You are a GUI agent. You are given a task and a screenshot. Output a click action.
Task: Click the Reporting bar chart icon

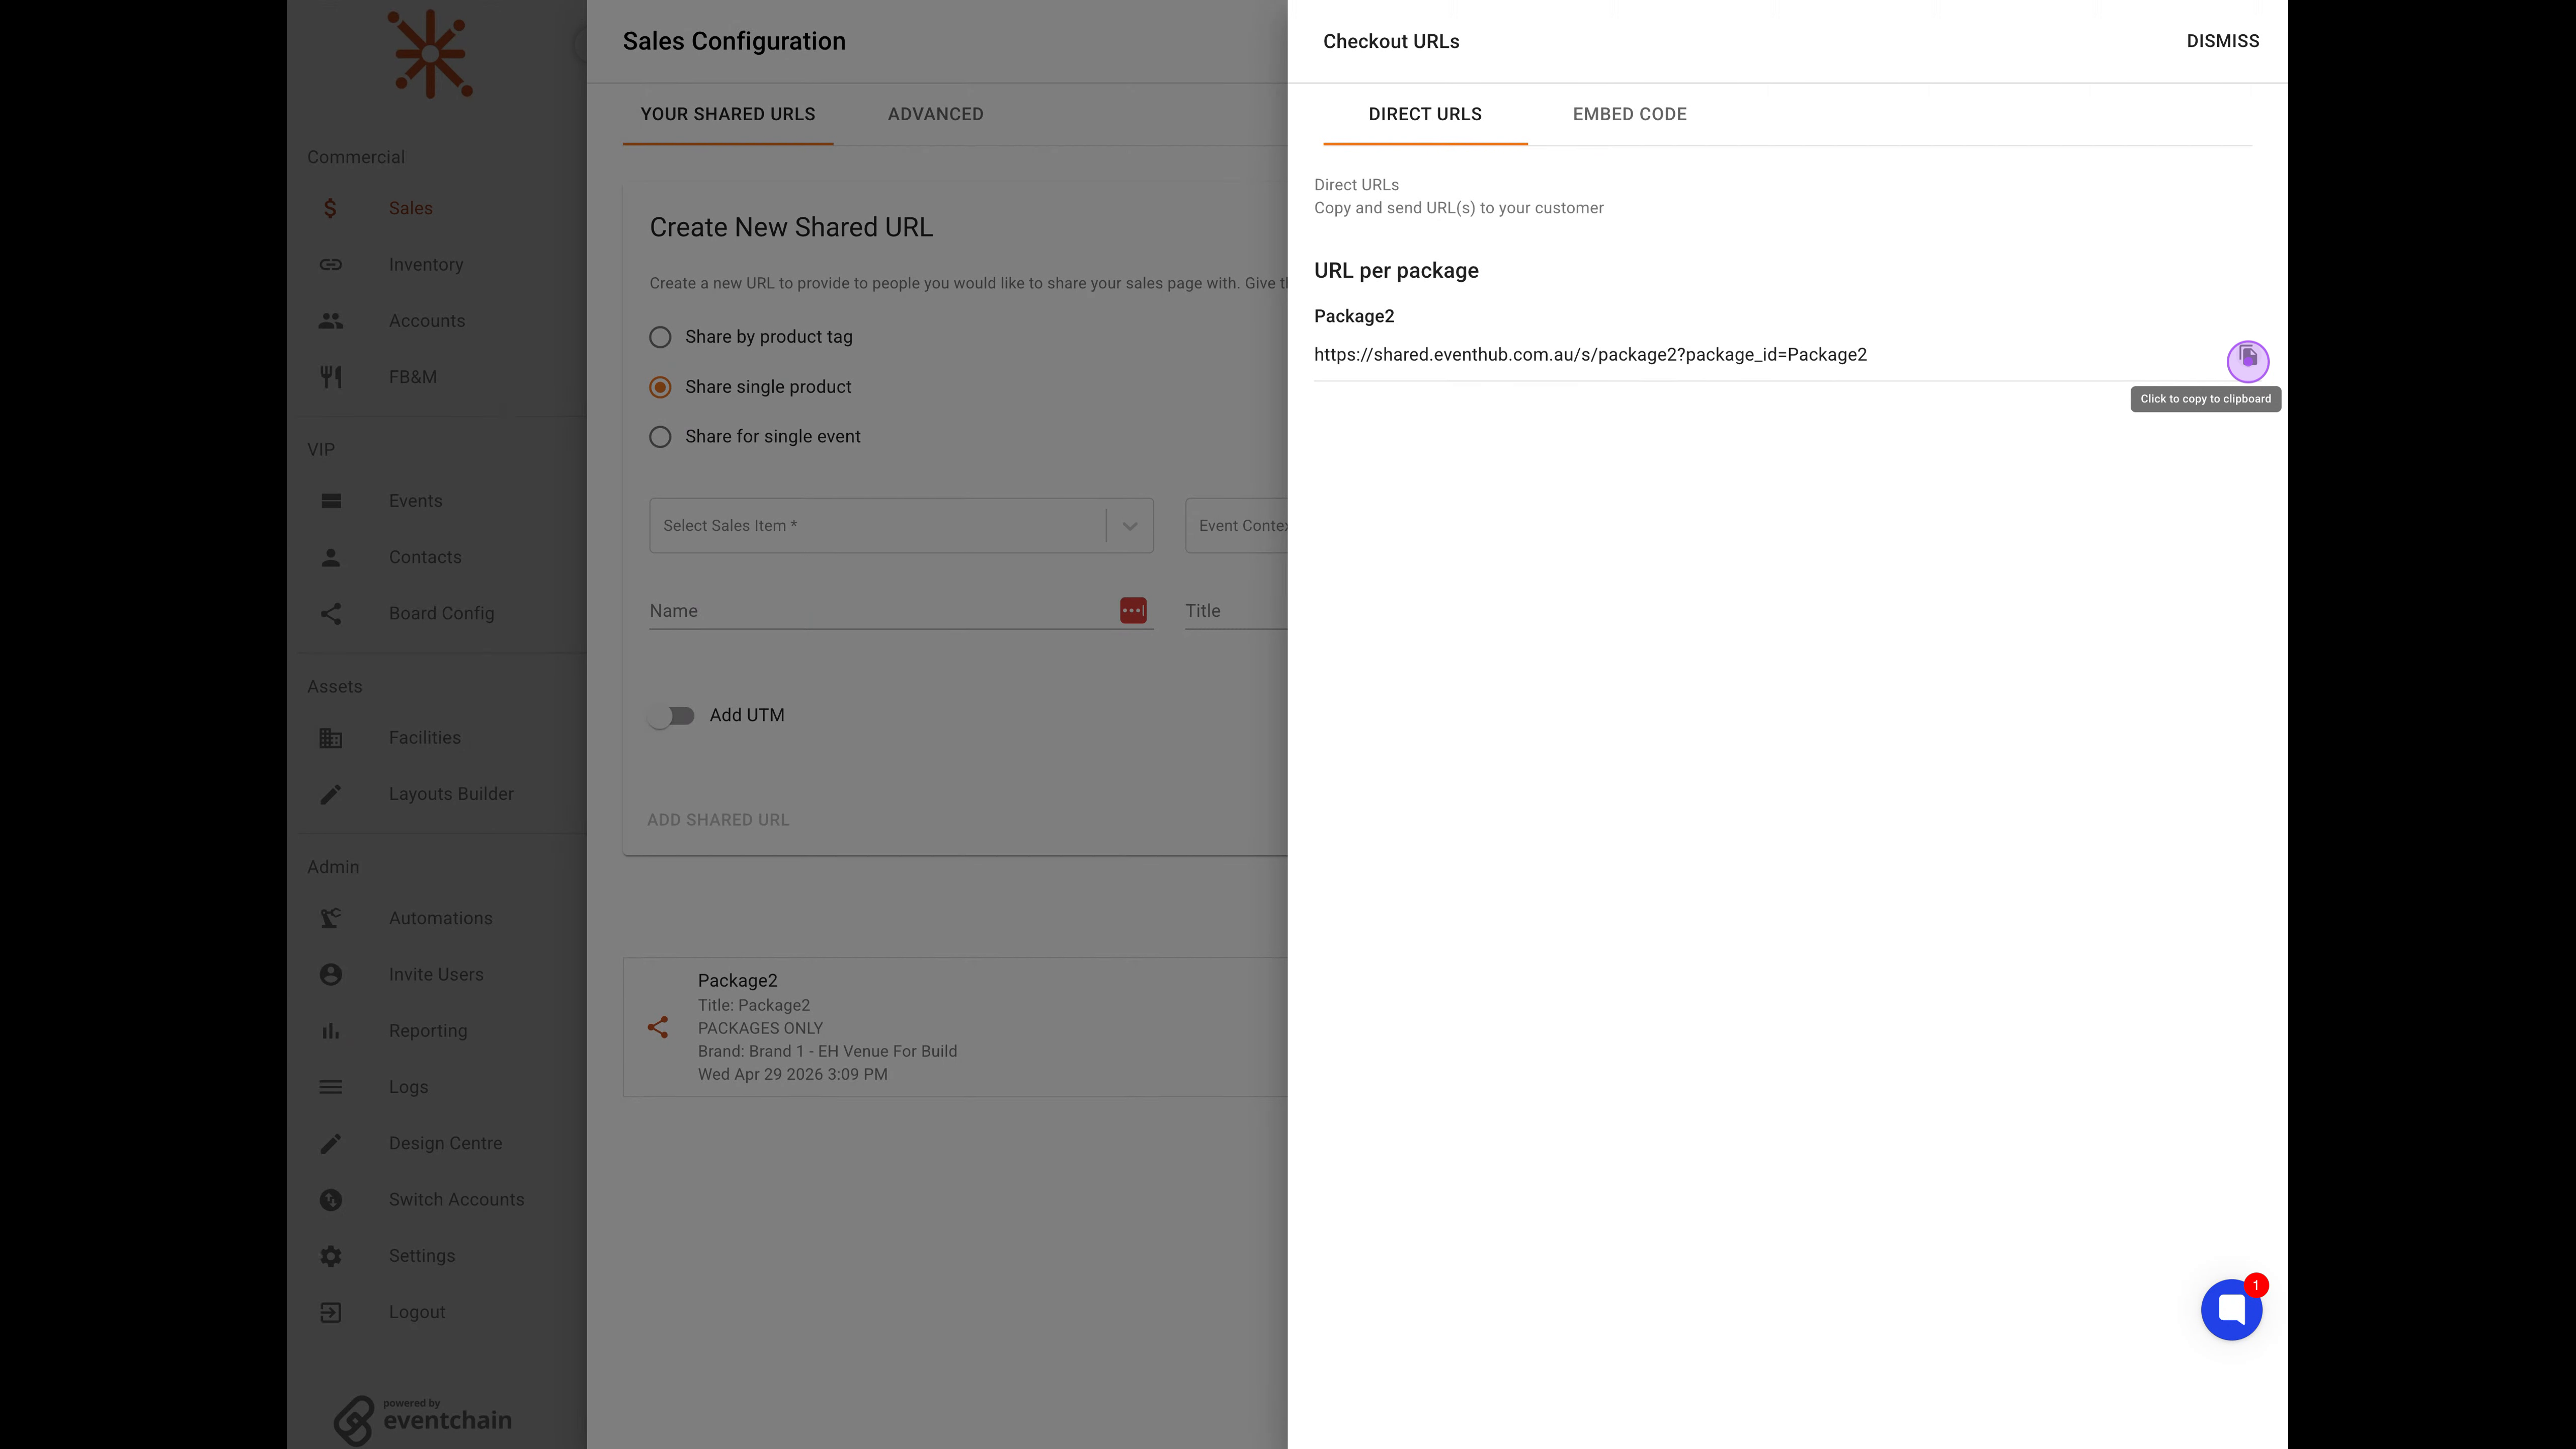tap(331, 1031)
